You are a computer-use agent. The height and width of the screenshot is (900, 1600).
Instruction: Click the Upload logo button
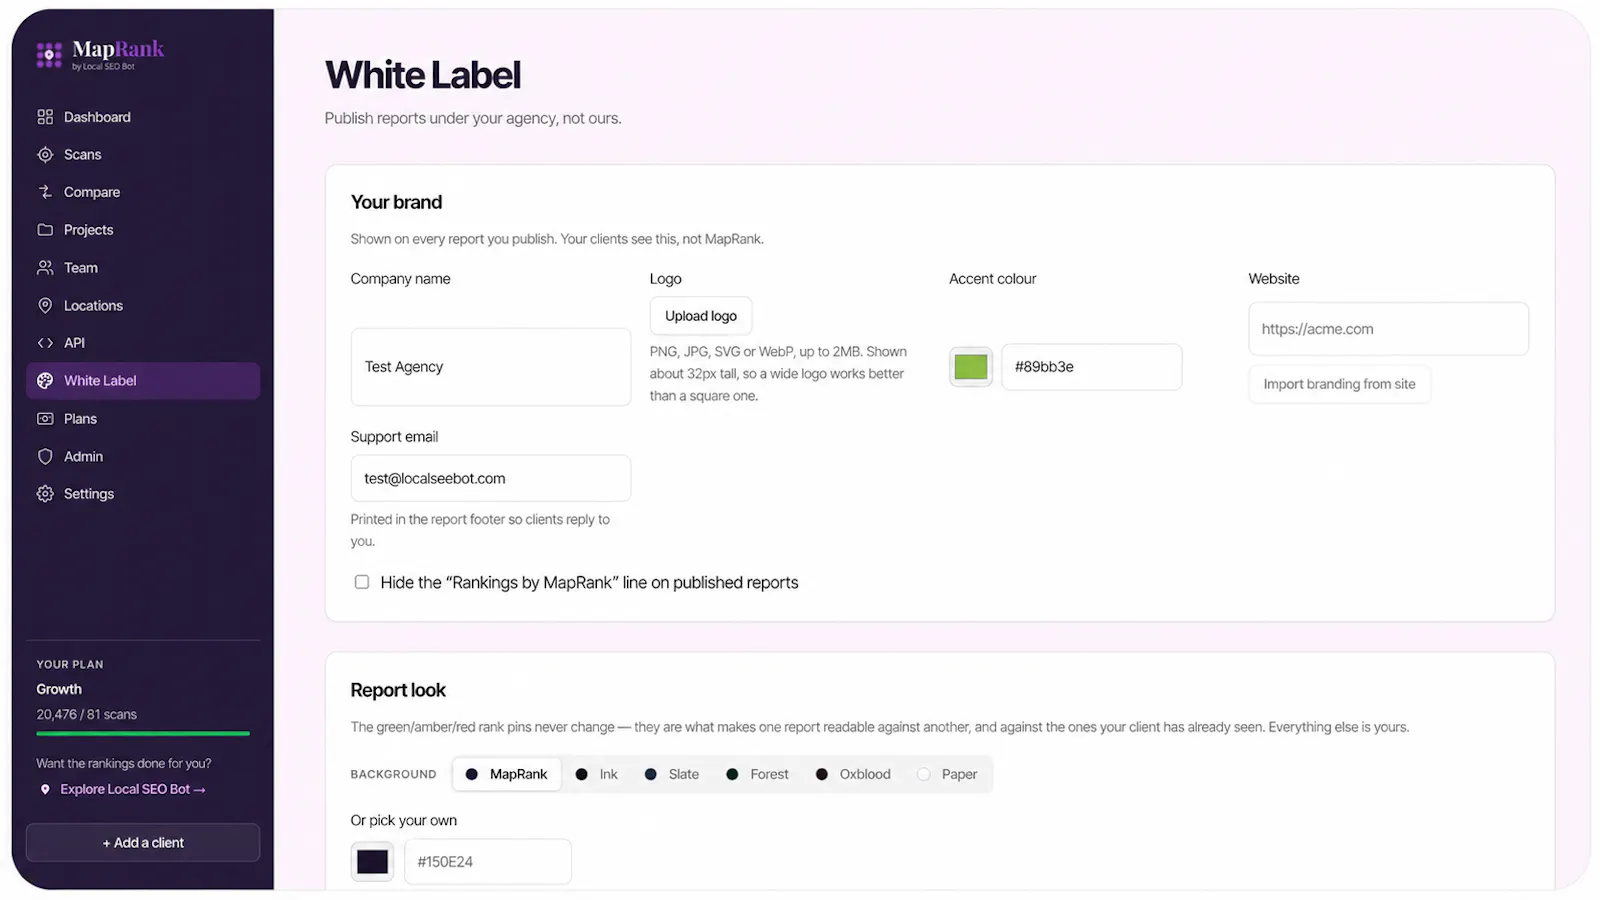pyautogui.click(x=701, y=316)
